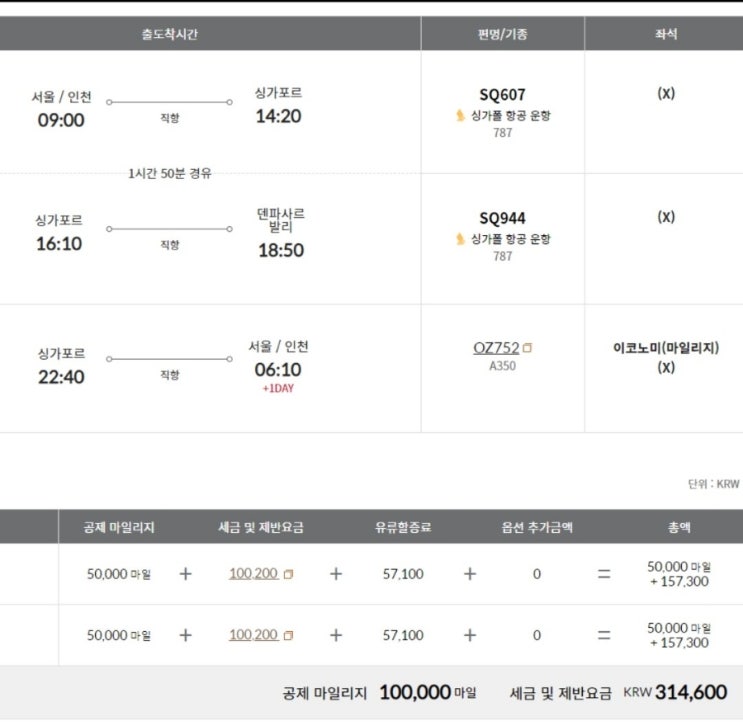Click the Singapore Airlines logo under SQ944
This screenshot has width=743, height=726.
pyautogui.click(x=460, y=239)
